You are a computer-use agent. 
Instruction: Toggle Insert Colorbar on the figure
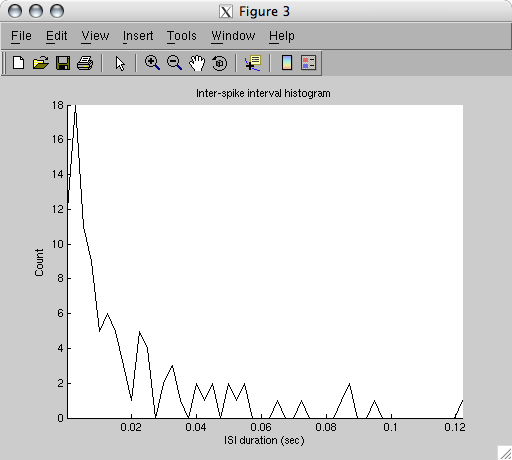tap(287, 63)
